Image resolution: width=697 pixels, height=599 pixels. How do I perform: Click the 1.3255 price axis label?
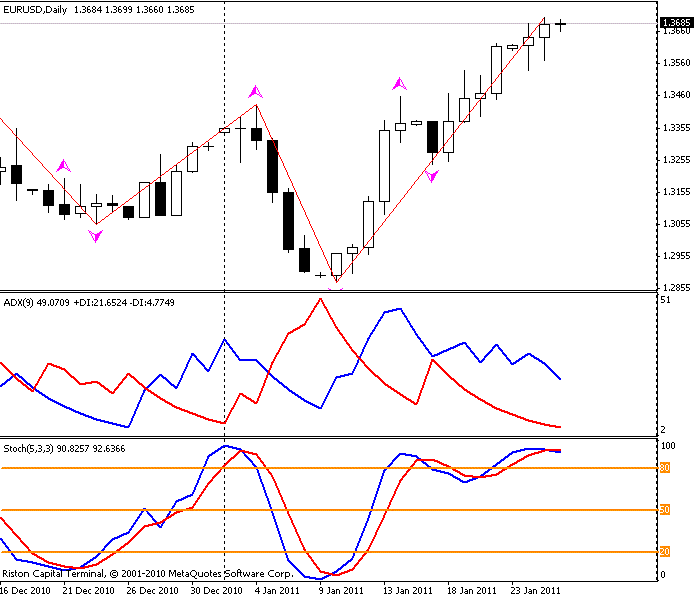click(x=677, y=160)
